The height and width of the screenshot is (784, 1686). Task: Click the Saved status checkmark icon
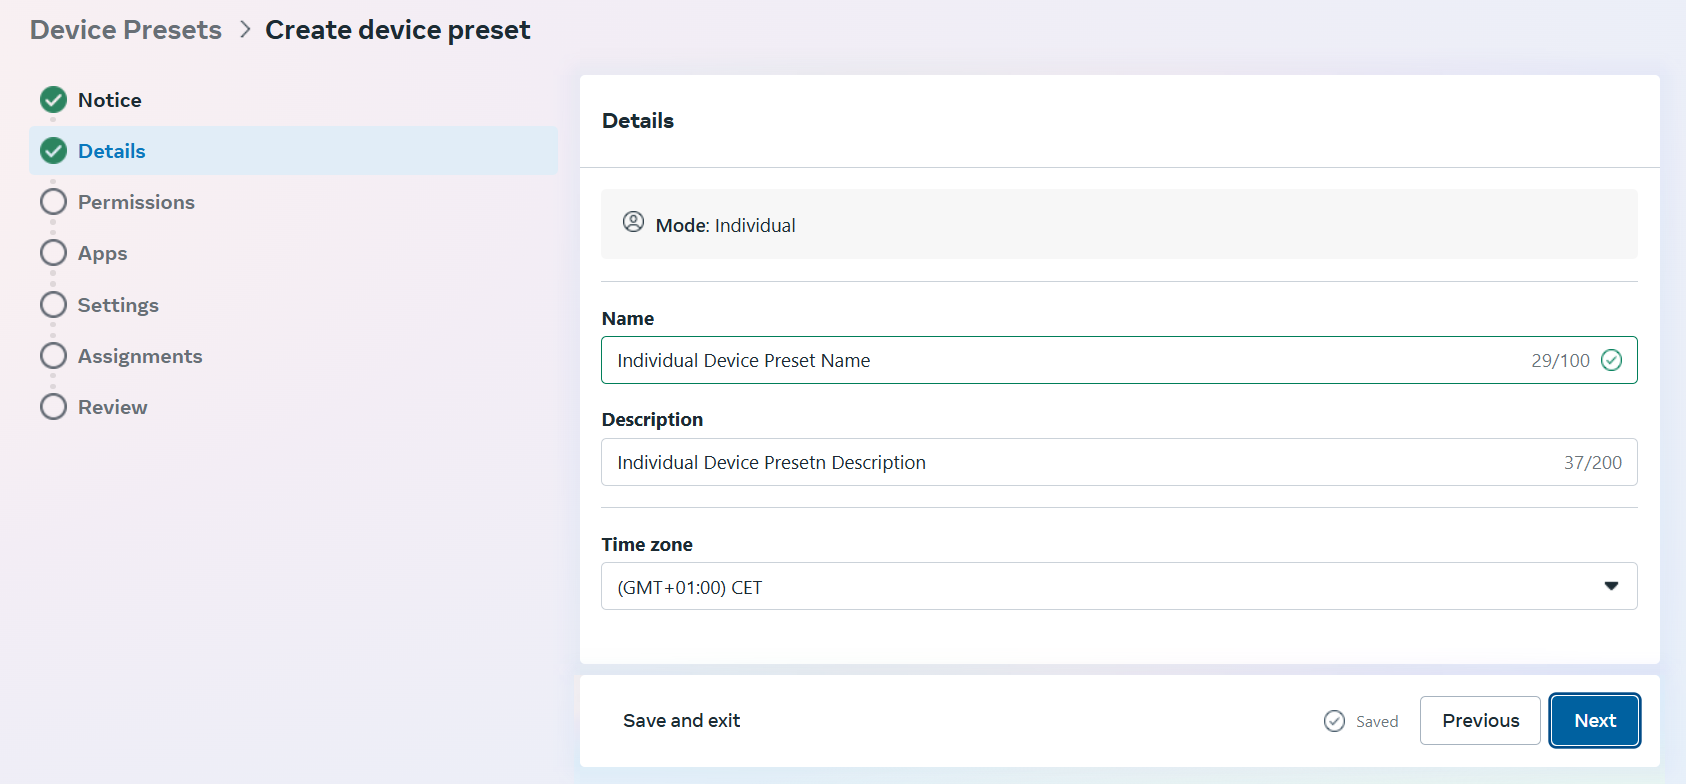pyautogui.click(x=1334, y=721)
